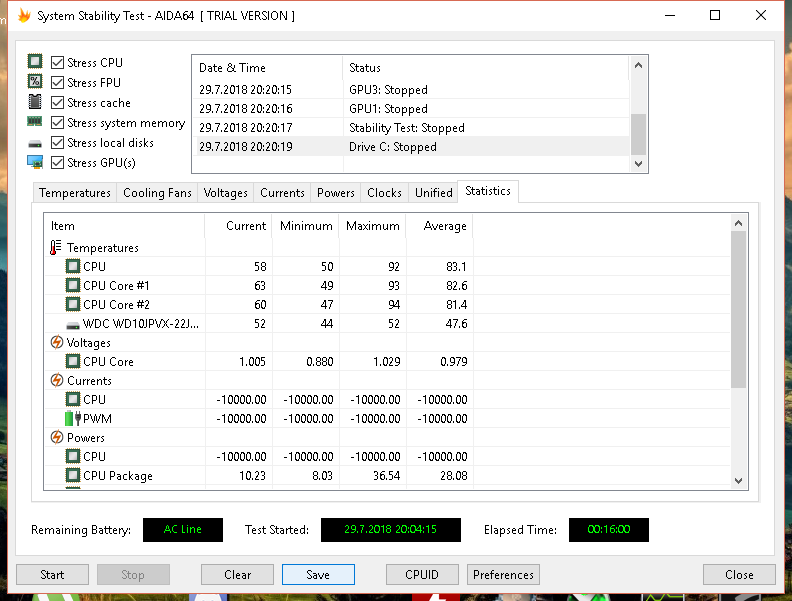Click the Powers lightning bolt category icon
Image resolution: width=792 pixels, height=601 pixels.
point(57,438)
